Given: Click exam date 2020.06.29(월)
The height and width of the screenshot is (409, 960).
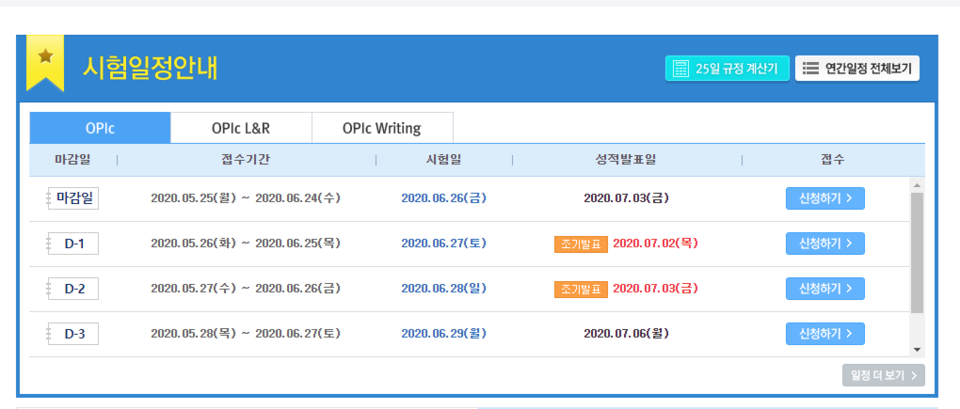Looking at the screenshot, I should 444,334.
